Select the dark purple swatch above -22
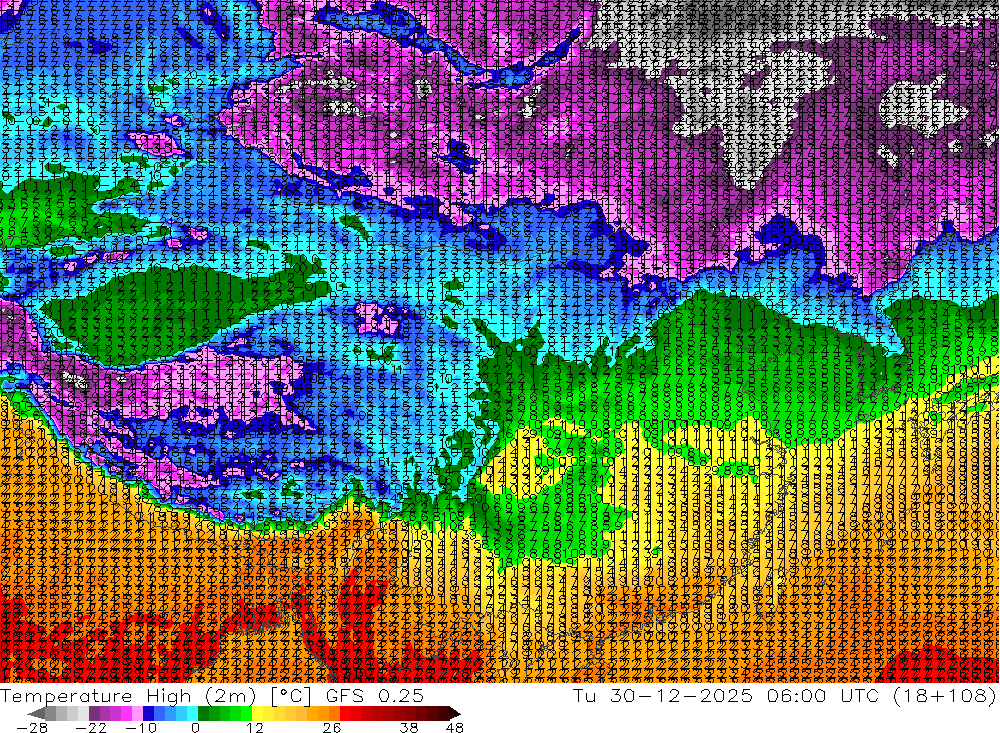 [x=94, y=713]
